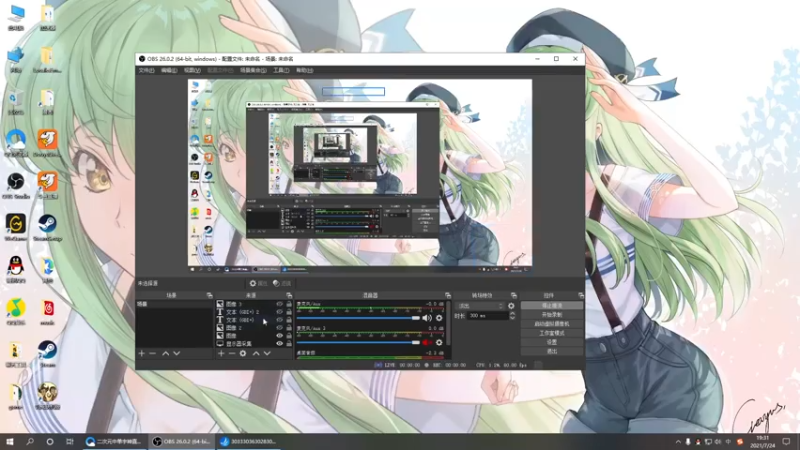The height and width of the screenshot is (450, 800).
Task: Move source up arrow in 来源 panel
Action: click(256, 353)
